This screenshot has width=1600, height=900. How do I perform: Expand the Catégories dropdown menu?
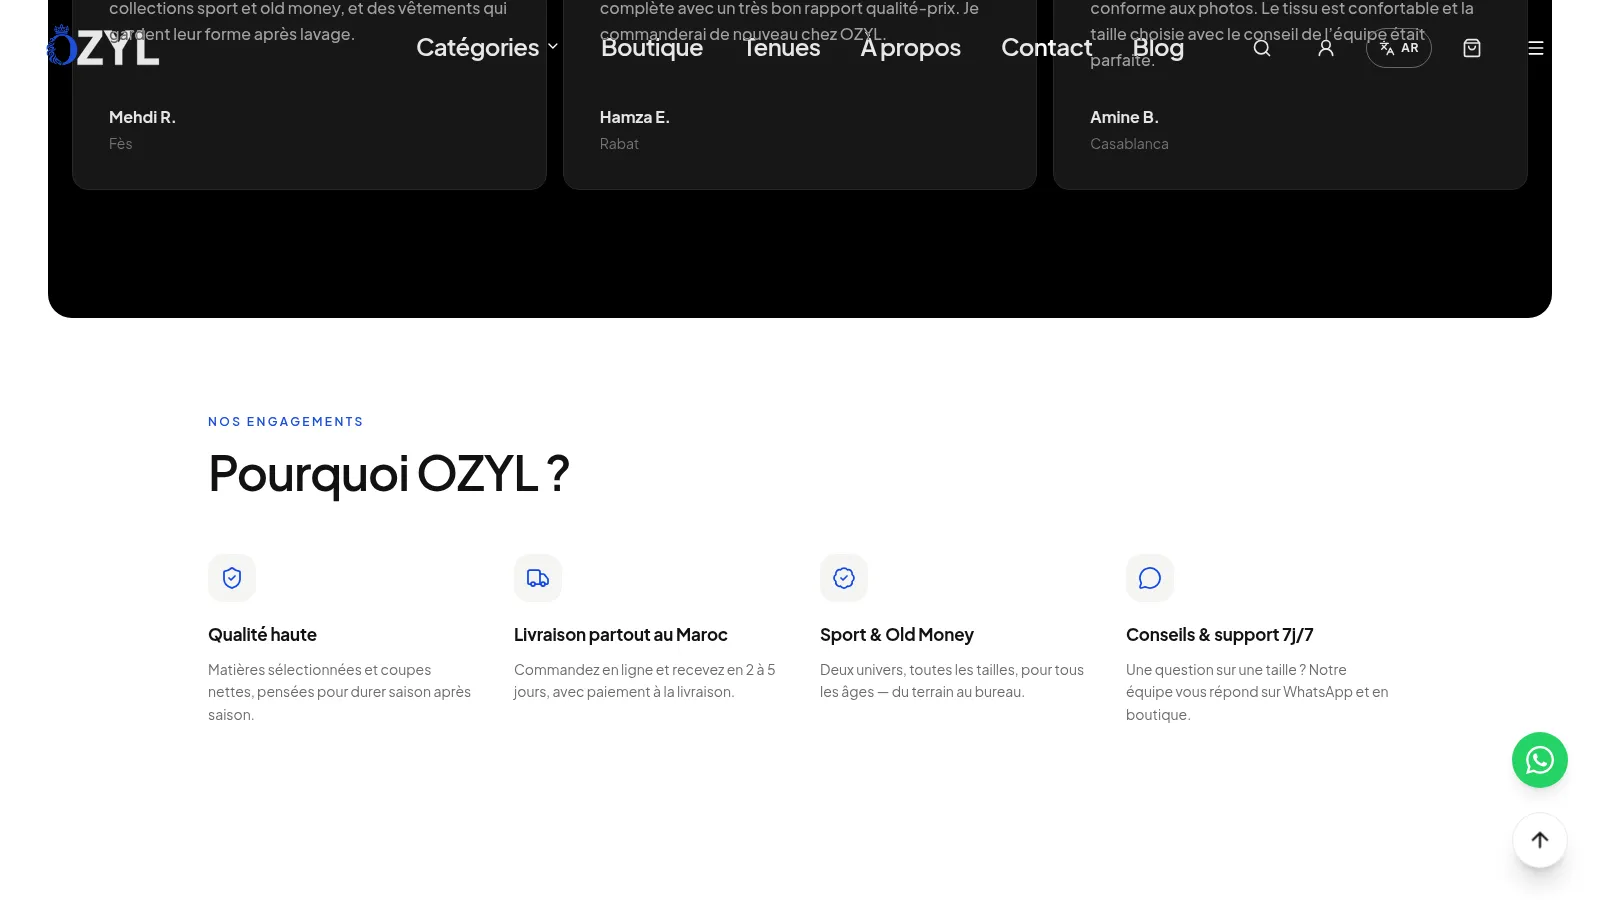[x=487, y=47]
